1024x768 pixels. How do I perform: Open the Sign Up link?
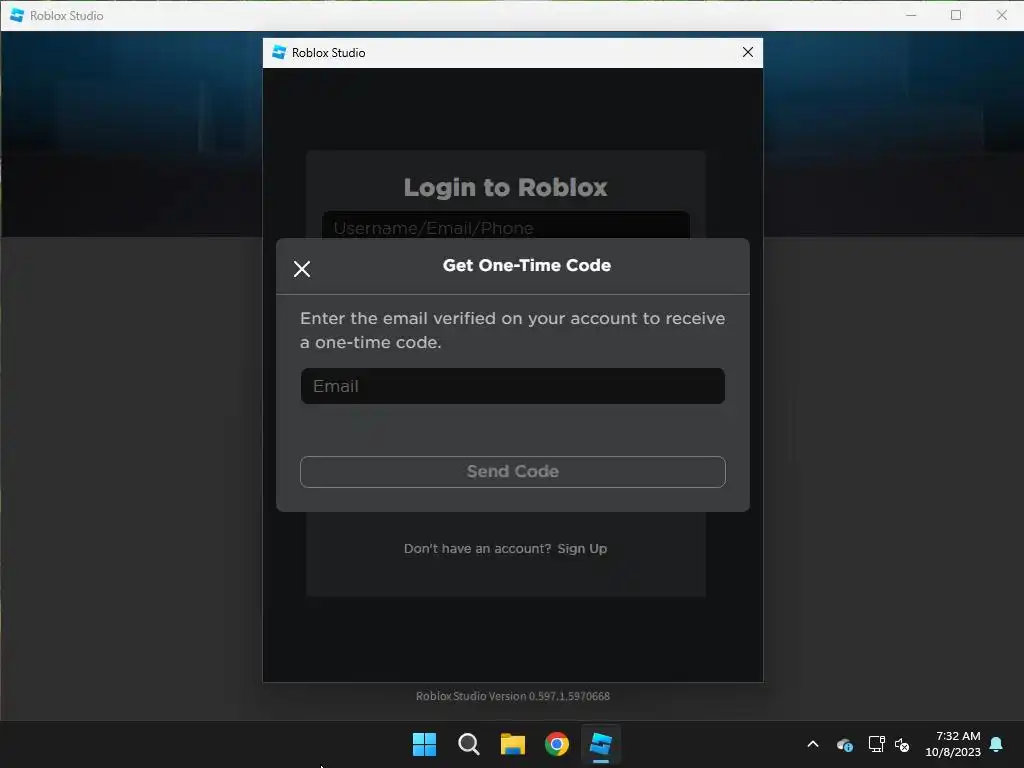click(x=582, y=549)
